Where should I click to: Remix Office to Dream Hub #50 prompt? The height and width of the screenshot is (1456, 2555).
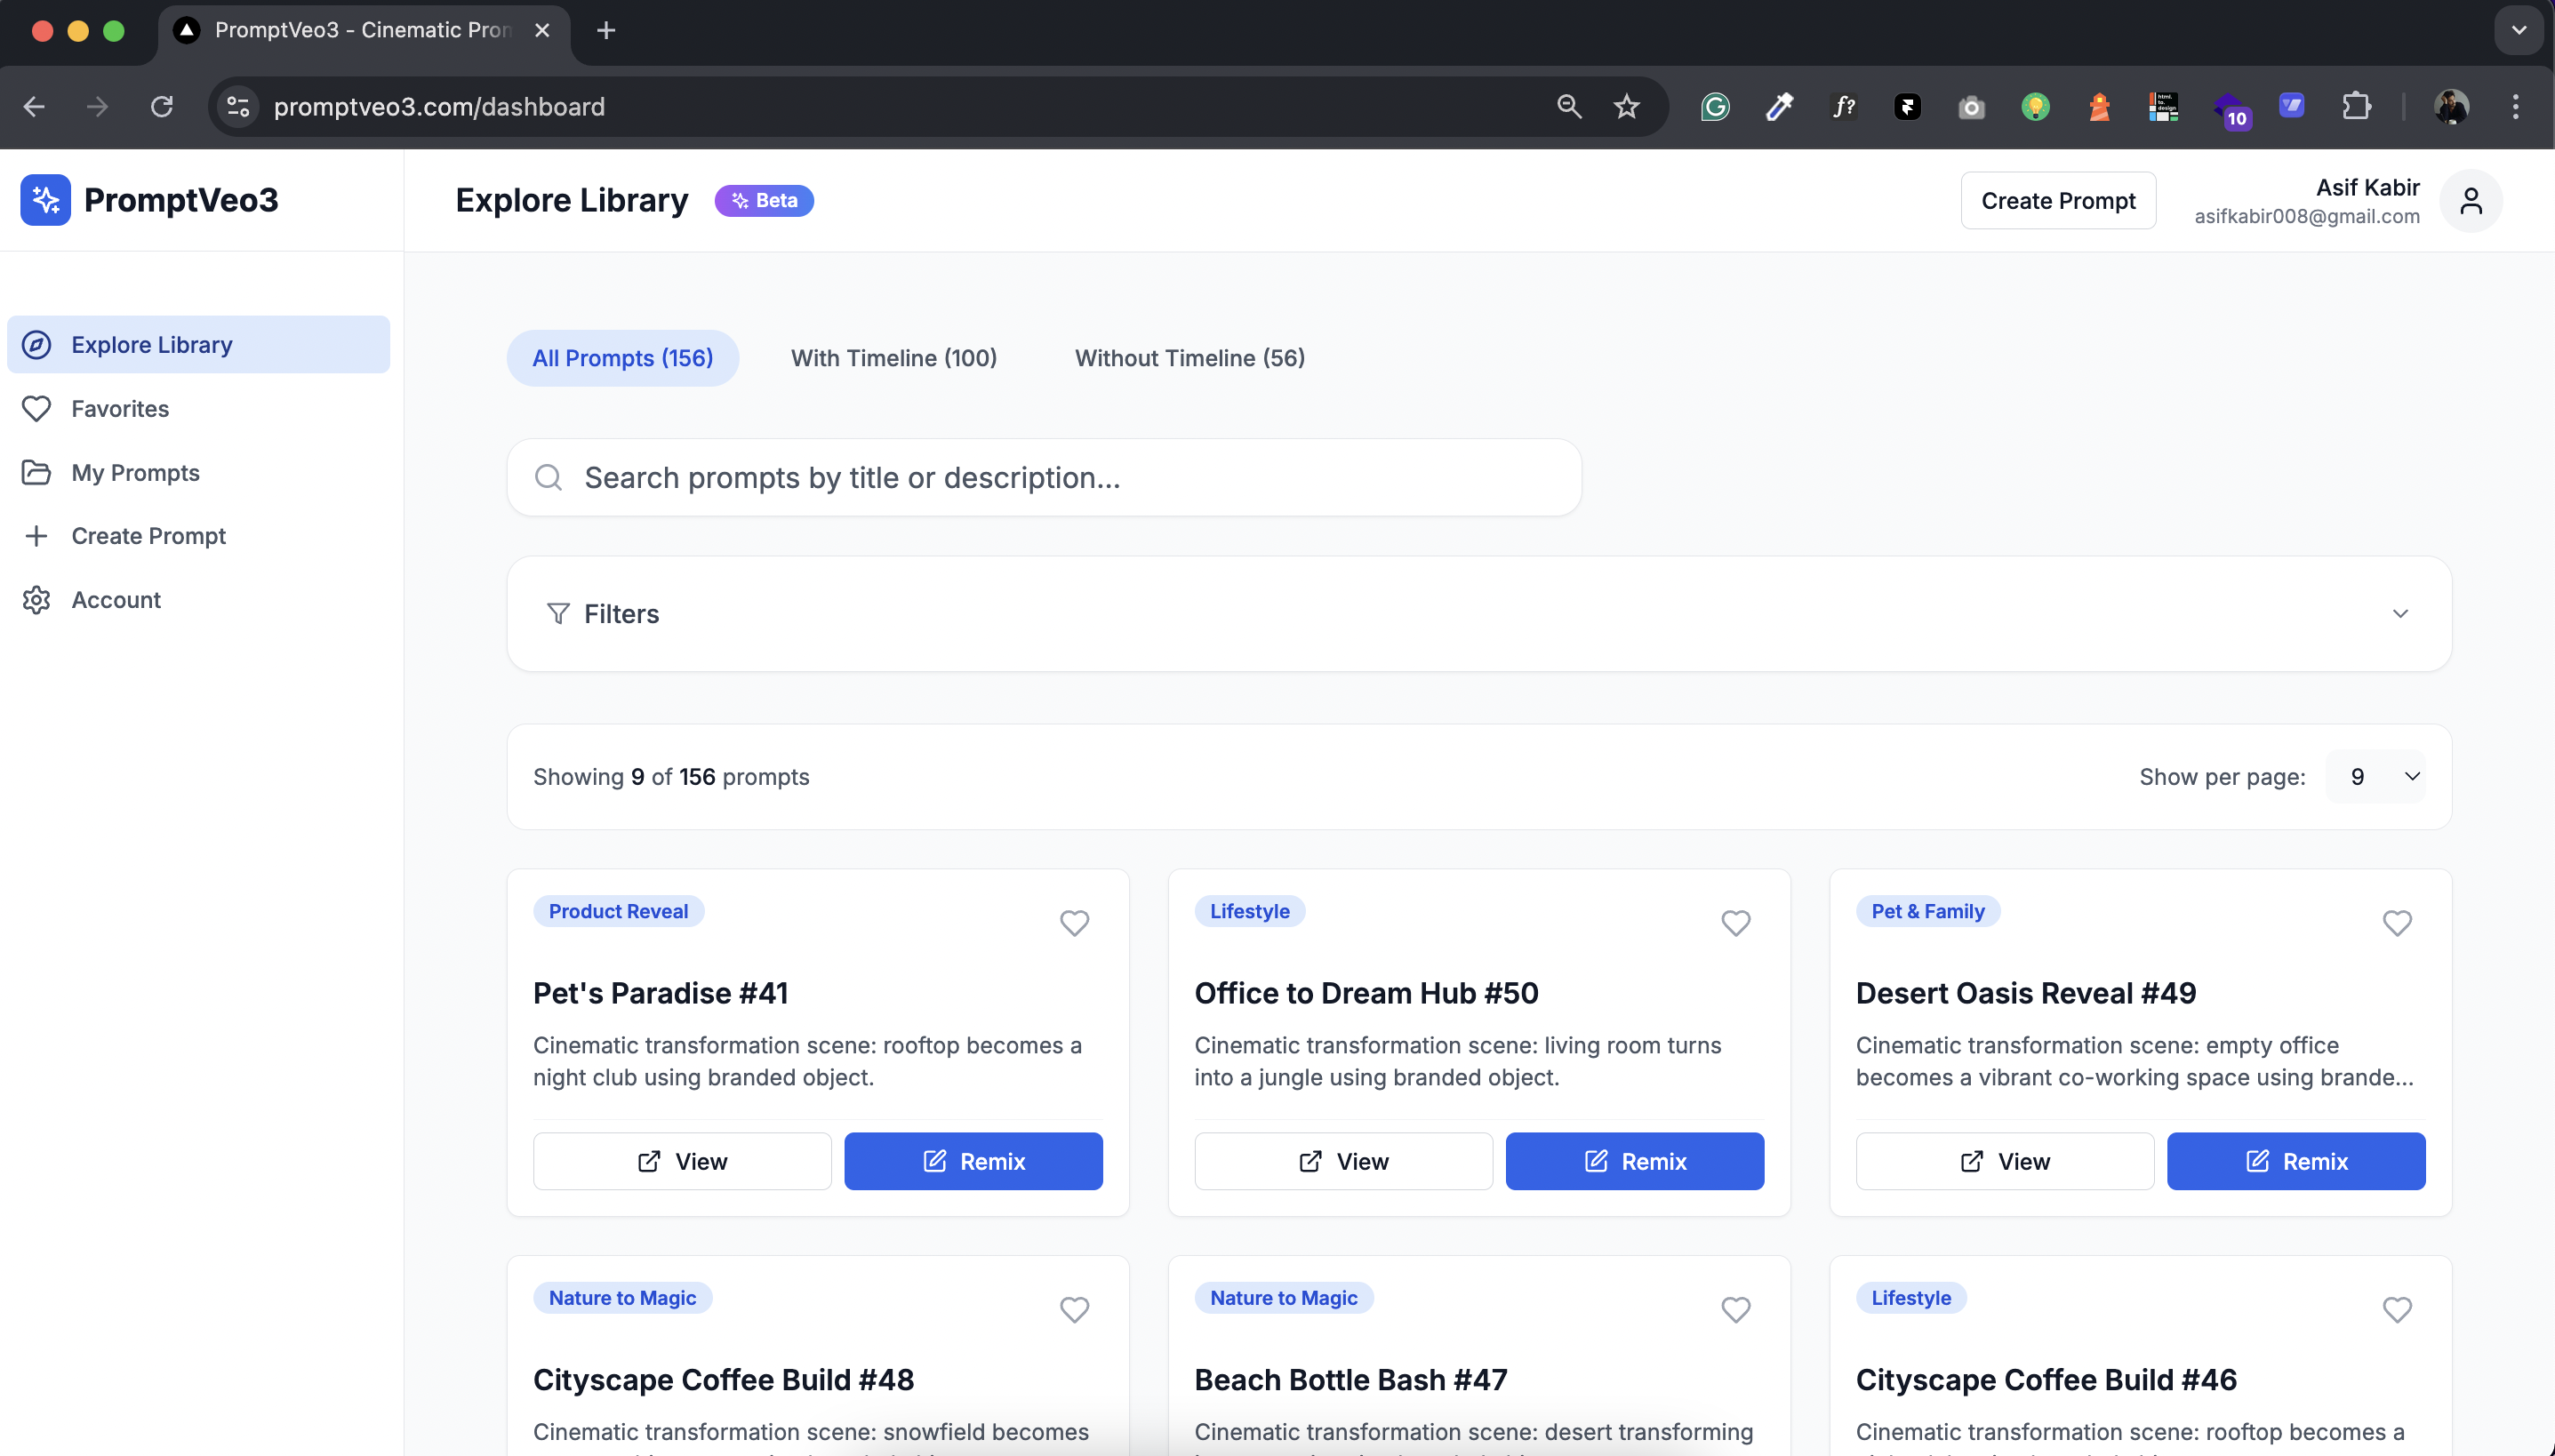tap(1634, 1161)
